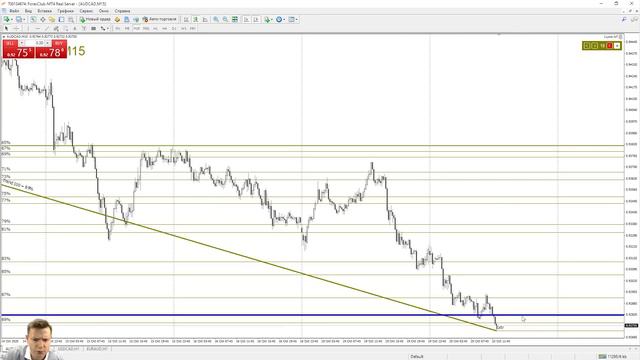Screen dimensions: 640x360
Task: Open the Profiles toolbar icon
Action: tap(19, 19)
